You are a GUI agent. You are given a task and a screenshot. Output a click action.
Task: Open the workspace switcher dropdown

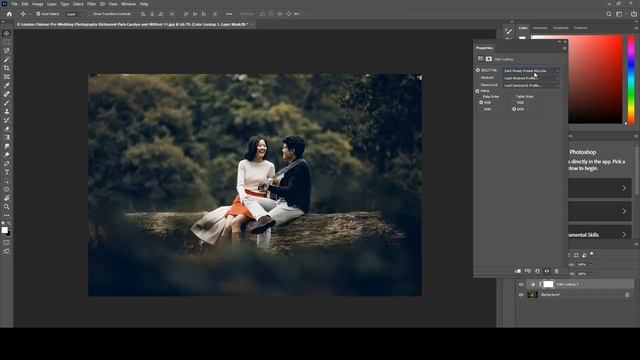point(620,14)
